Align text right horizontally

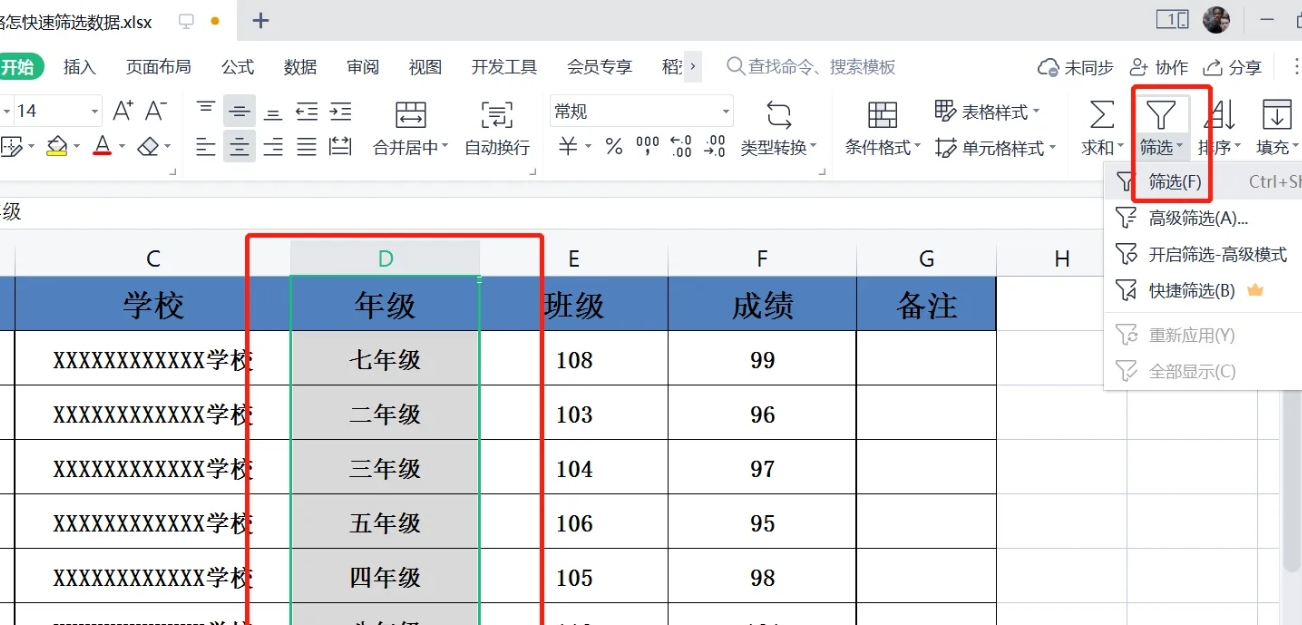point(272,147)
